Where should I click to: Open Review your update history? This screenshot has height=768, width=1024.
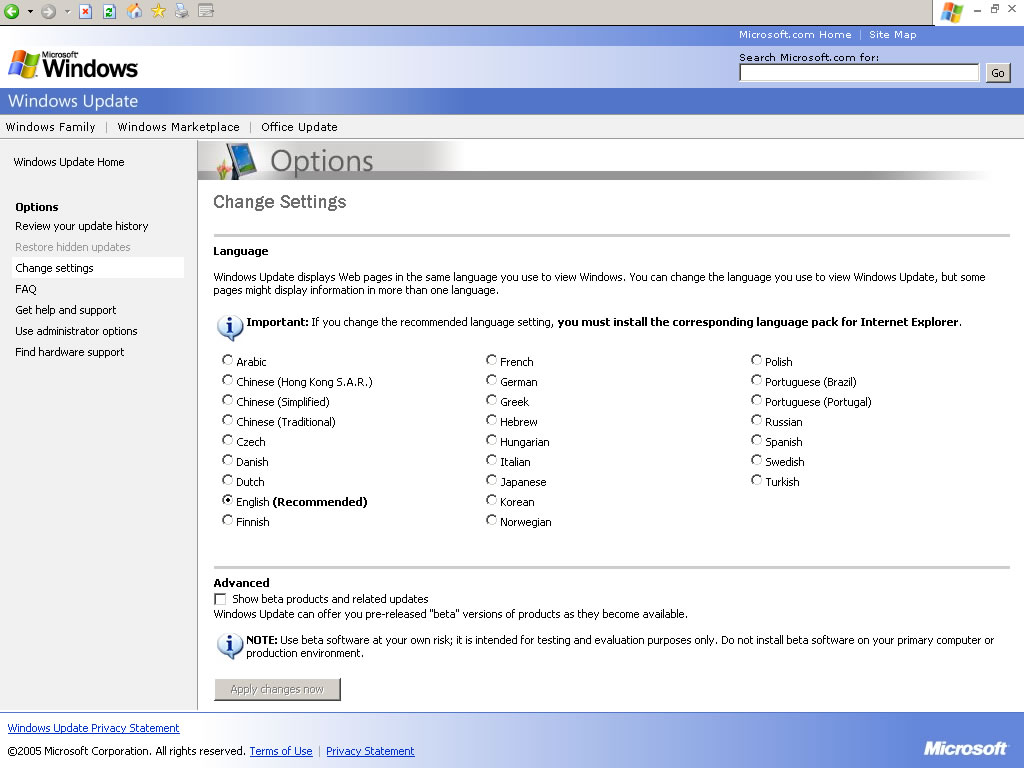(82, 226)
